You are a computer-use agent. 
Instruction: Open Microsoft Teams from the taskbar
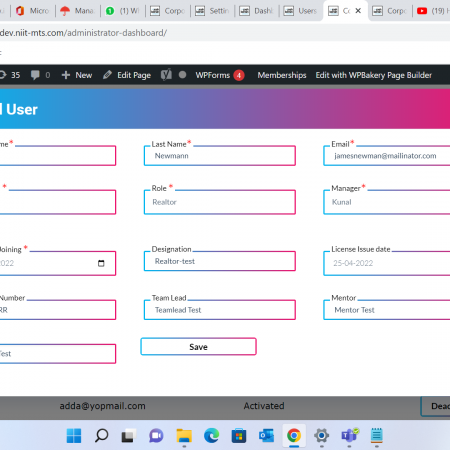(x=349, y=436)
